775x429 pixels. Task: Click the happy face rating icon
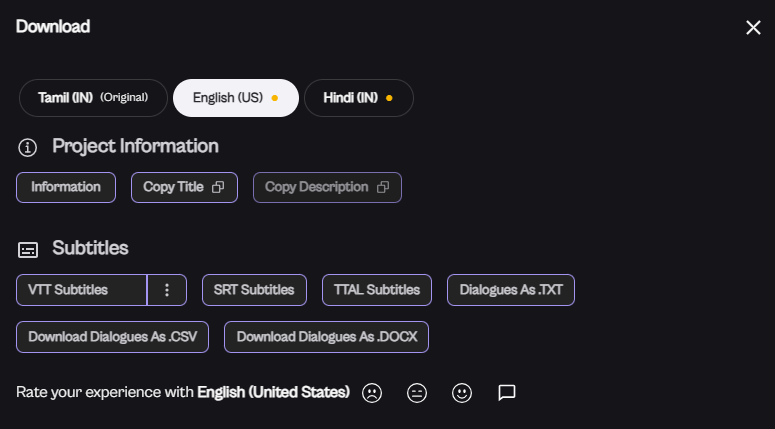[462, 393]
